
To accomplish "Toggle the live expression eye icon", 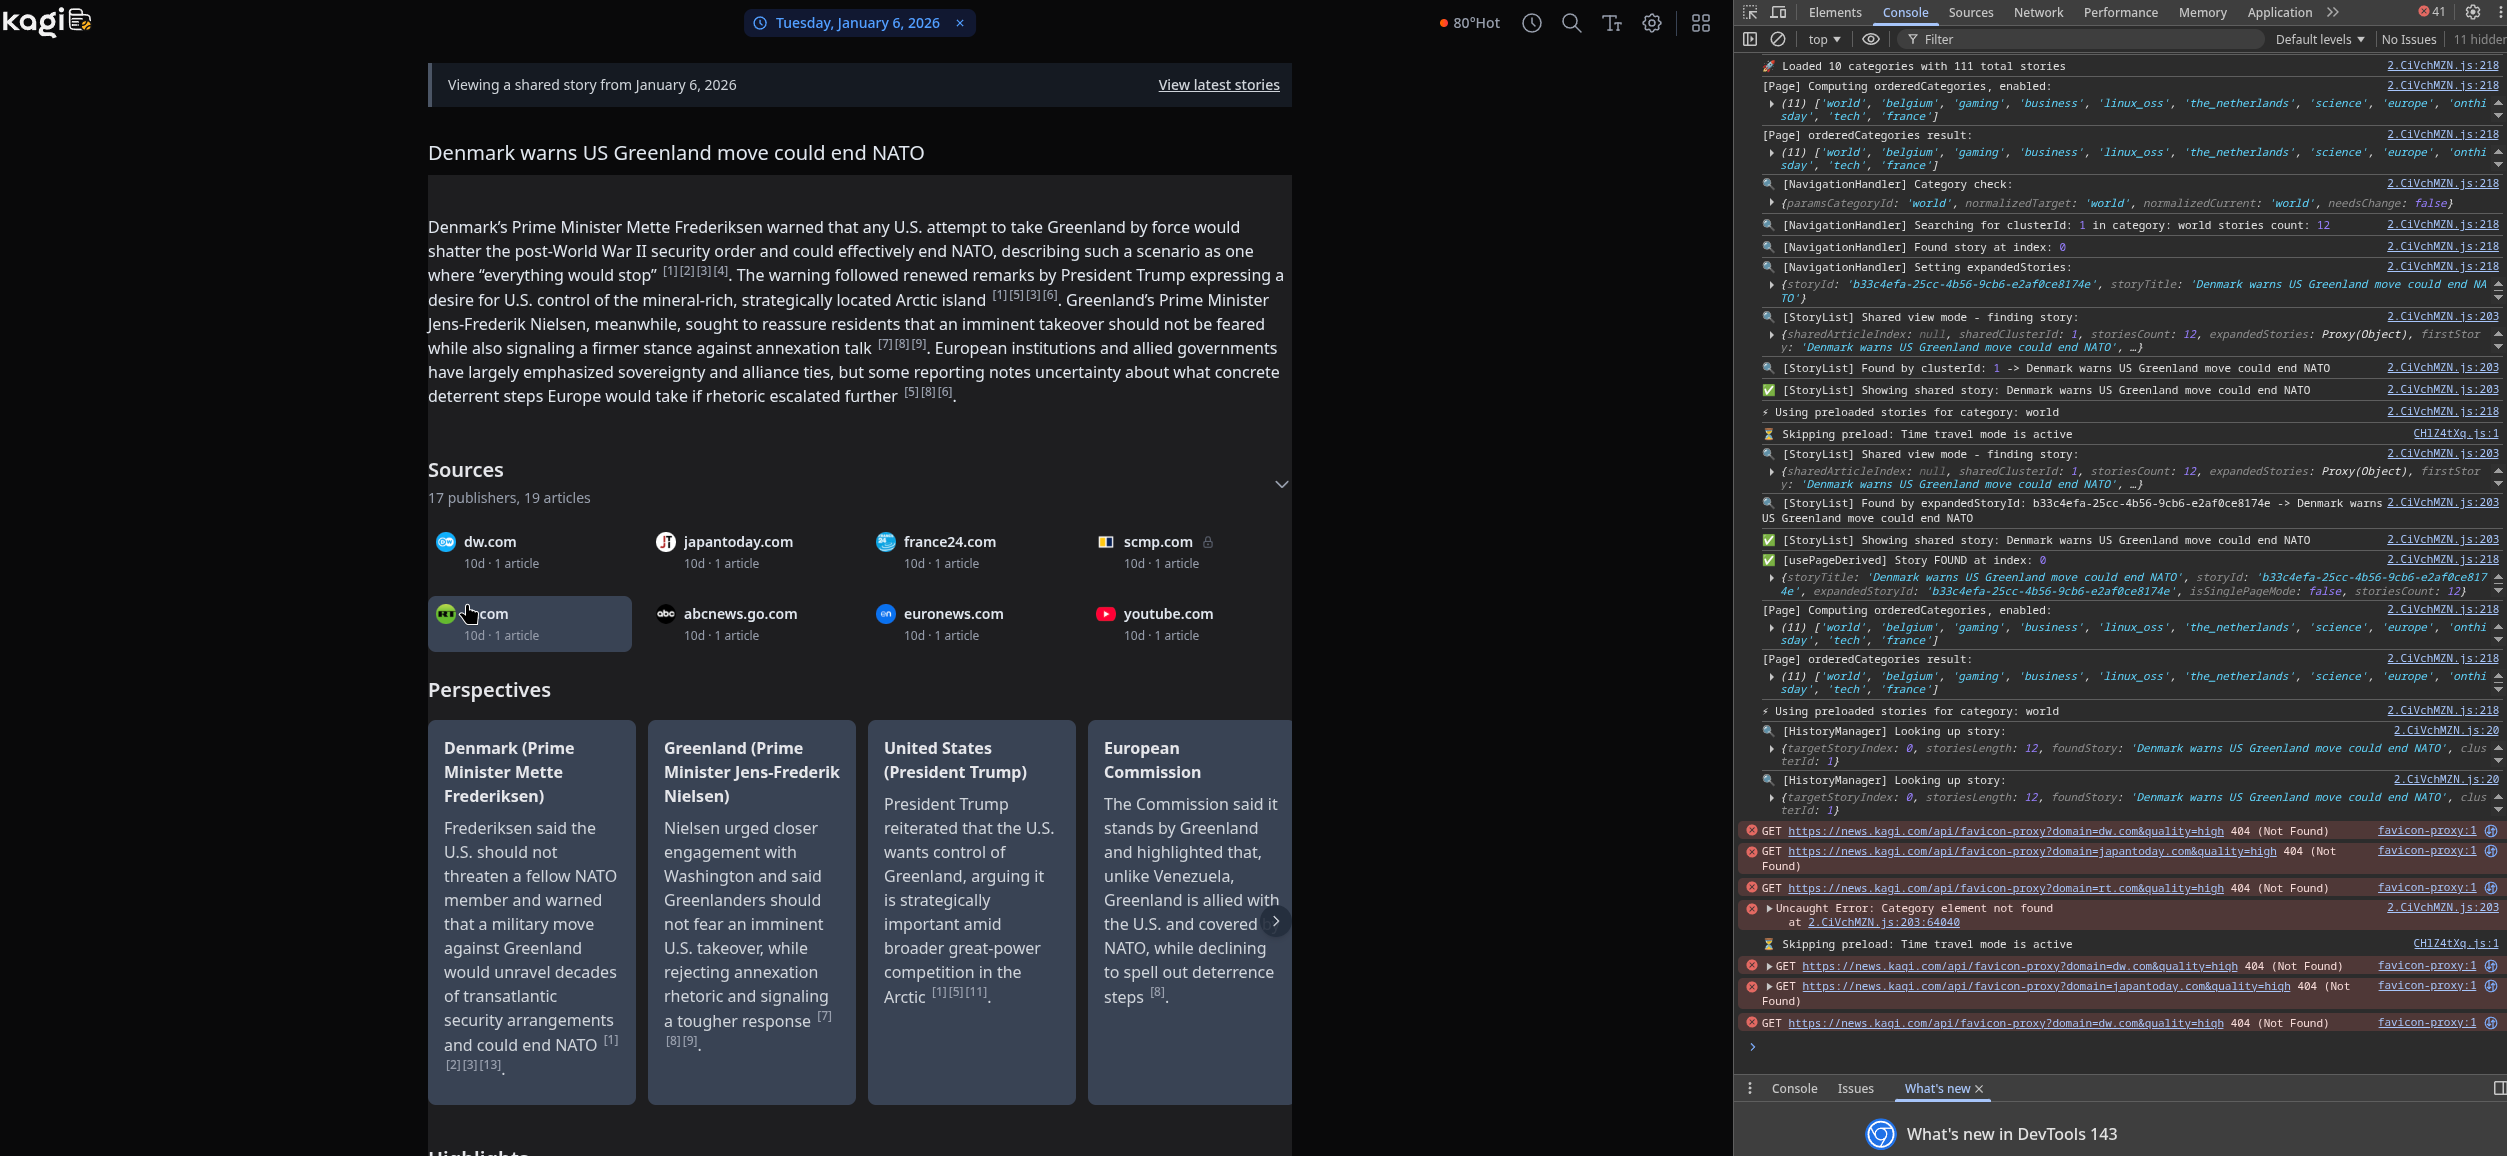I will click(x=1870, y=39).
